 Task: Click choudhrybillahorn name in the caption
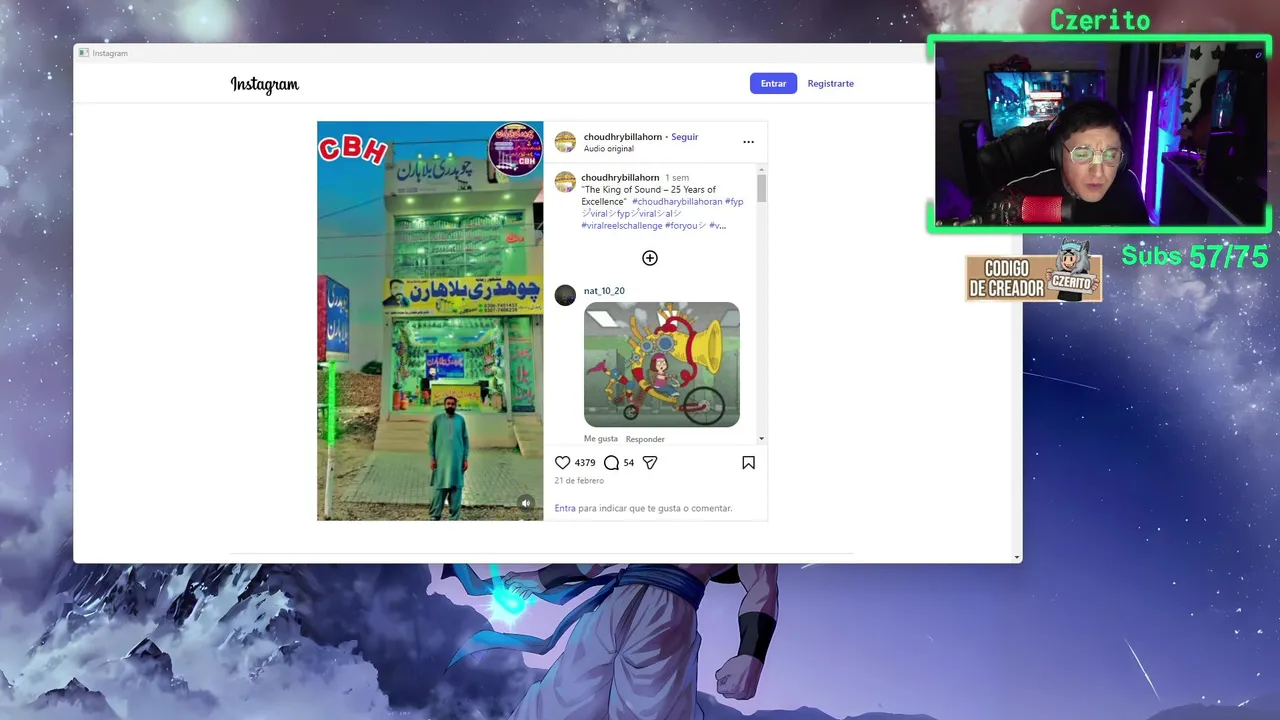pos(620,178)
